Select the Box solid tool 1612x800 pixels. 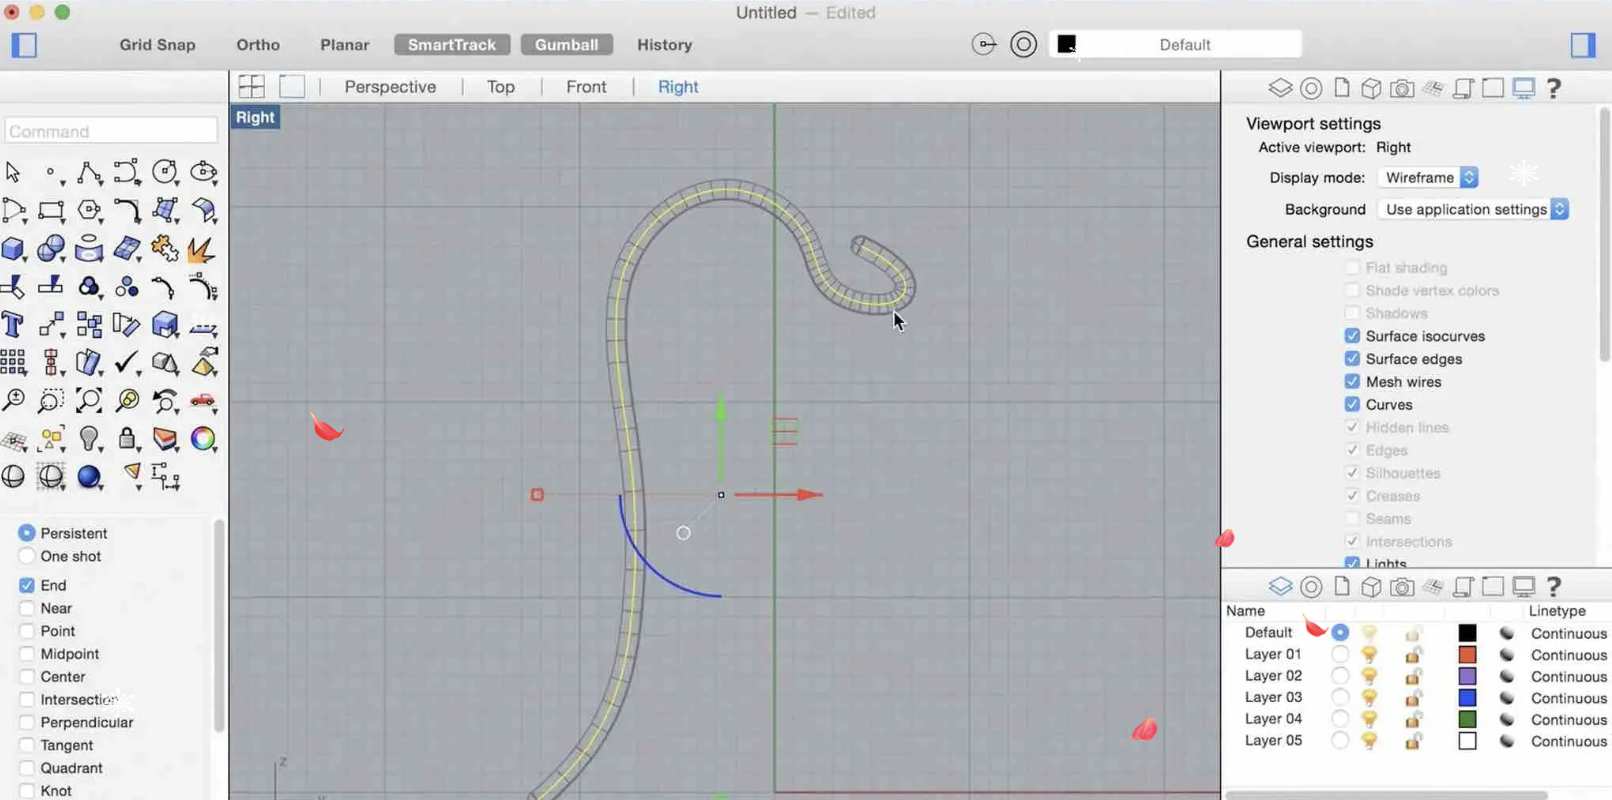click(x=13, y=249)
